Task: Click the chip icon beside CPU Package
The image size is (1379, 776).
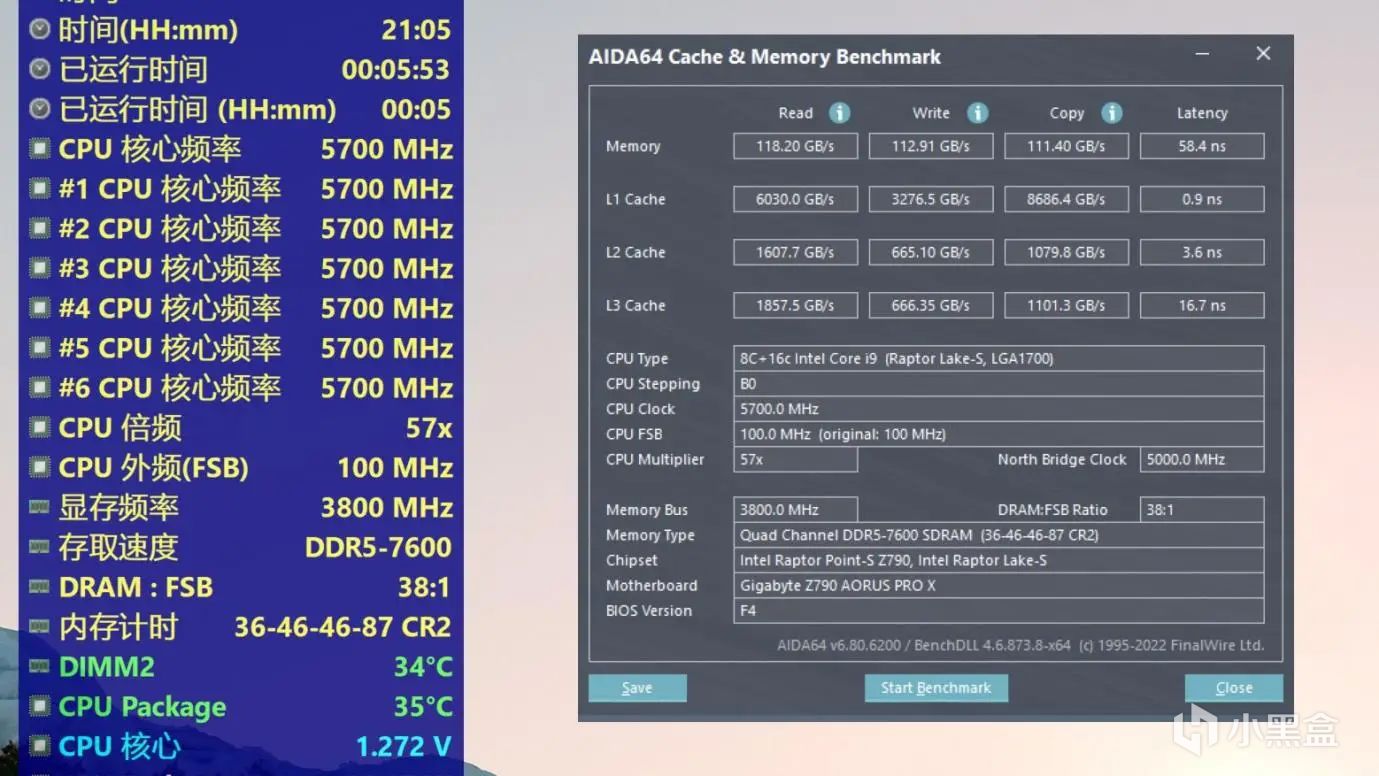Action: (x=40, y=706)
